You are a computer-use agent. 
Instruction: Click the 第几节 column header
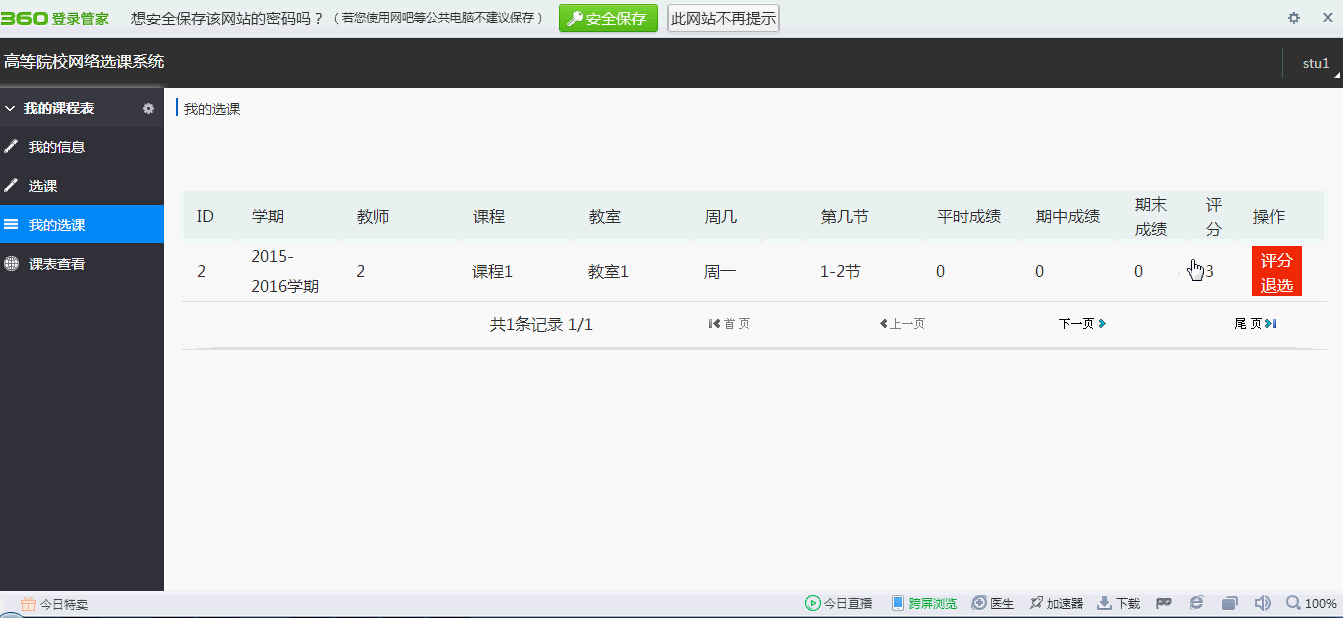845,216
